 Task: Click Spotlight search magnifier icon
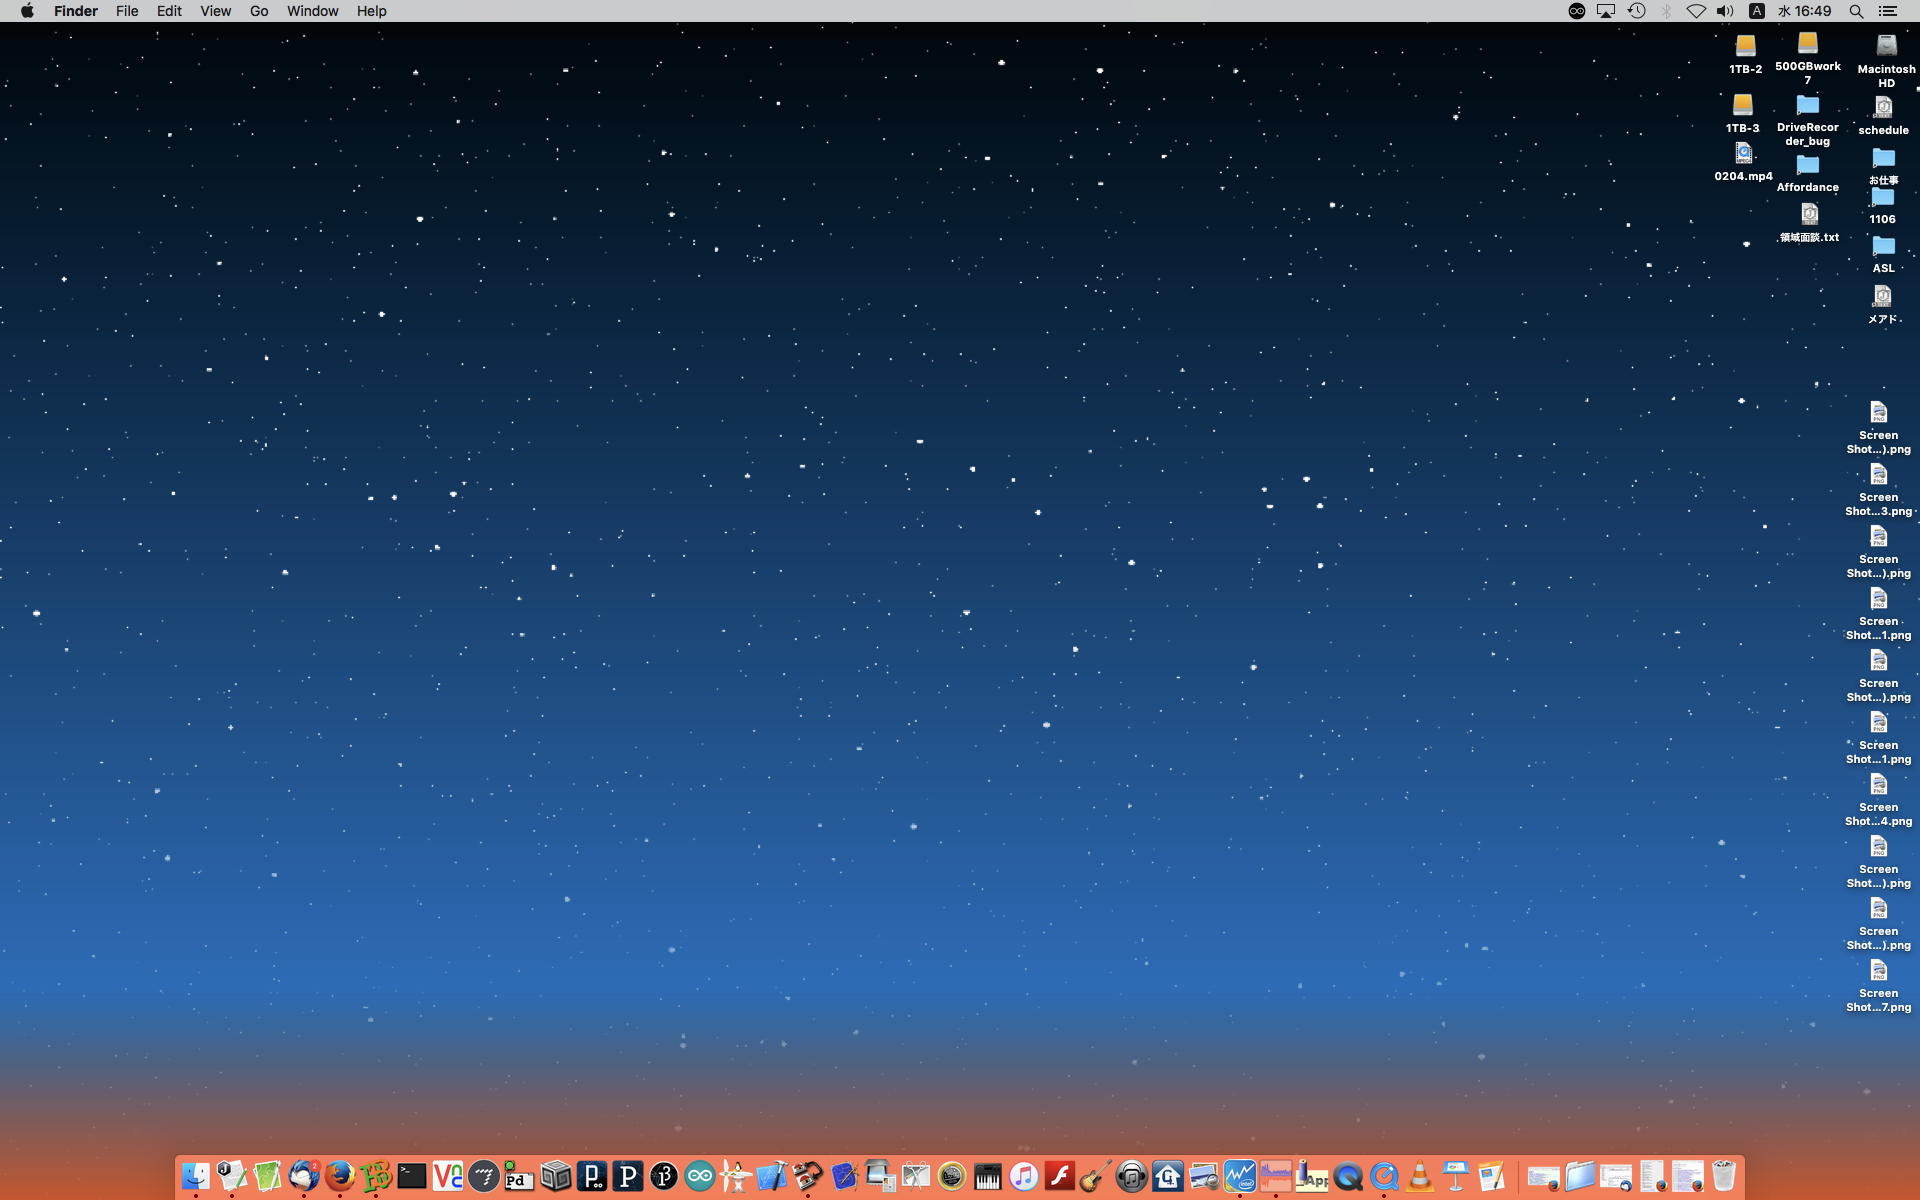click(1856, 11)
